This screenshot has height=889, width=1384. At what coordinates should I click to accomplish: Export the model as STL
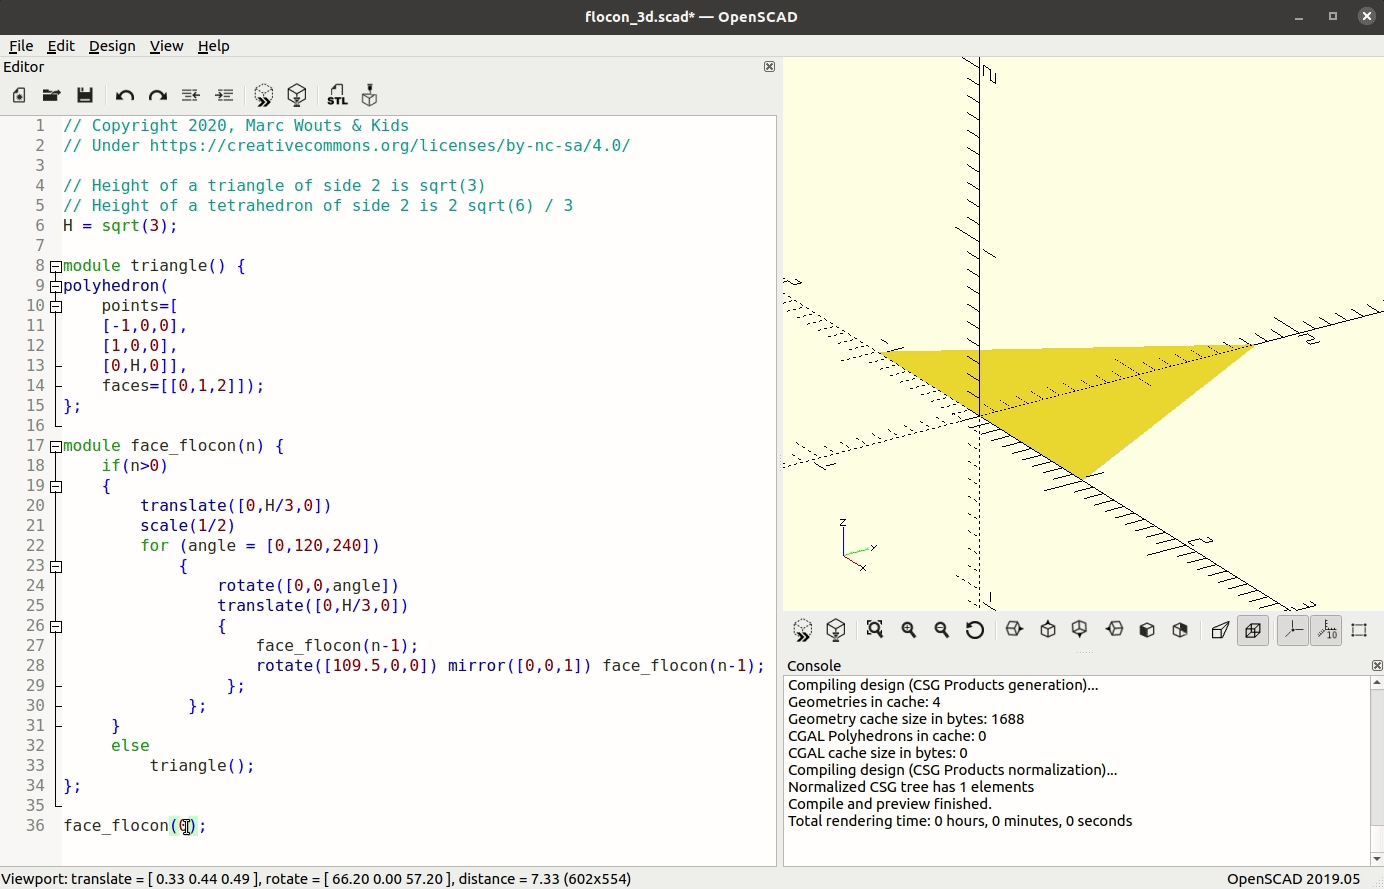pos(337,95)
